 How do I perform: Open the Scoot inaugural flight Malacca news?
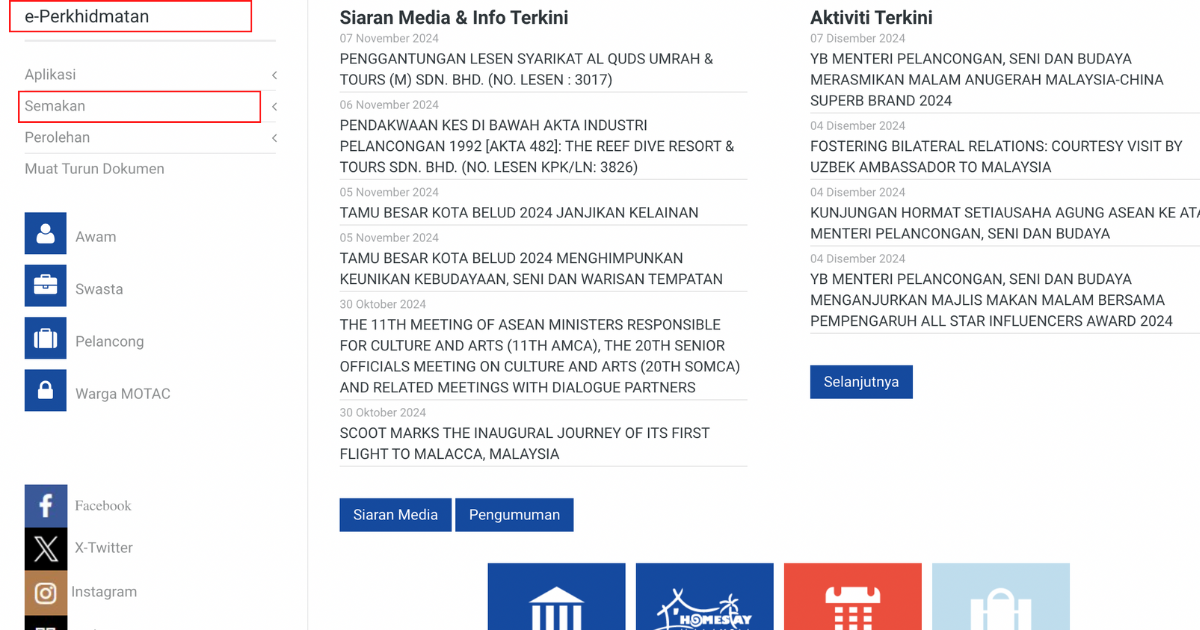(524, 443)
